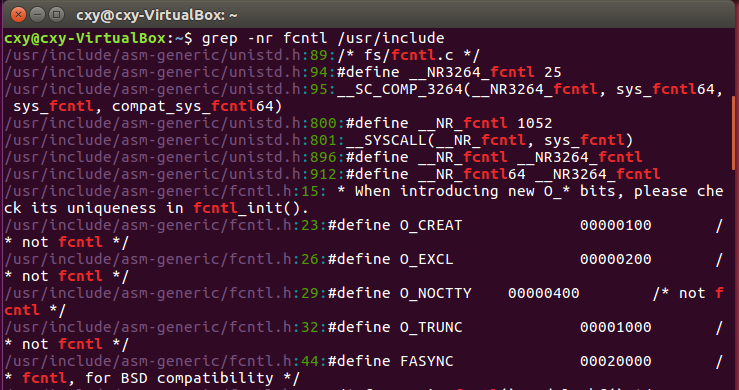Click the '#define O_EXCL' text on line 26

pyautogui.click(x=390, y=259)
